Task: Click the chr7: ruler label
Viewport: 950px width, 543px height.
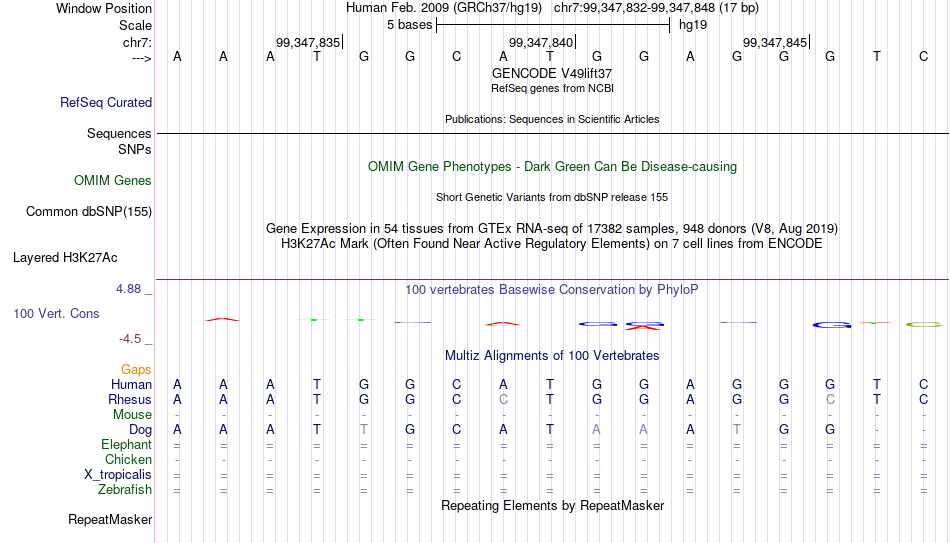Action: tap(137, 42)
